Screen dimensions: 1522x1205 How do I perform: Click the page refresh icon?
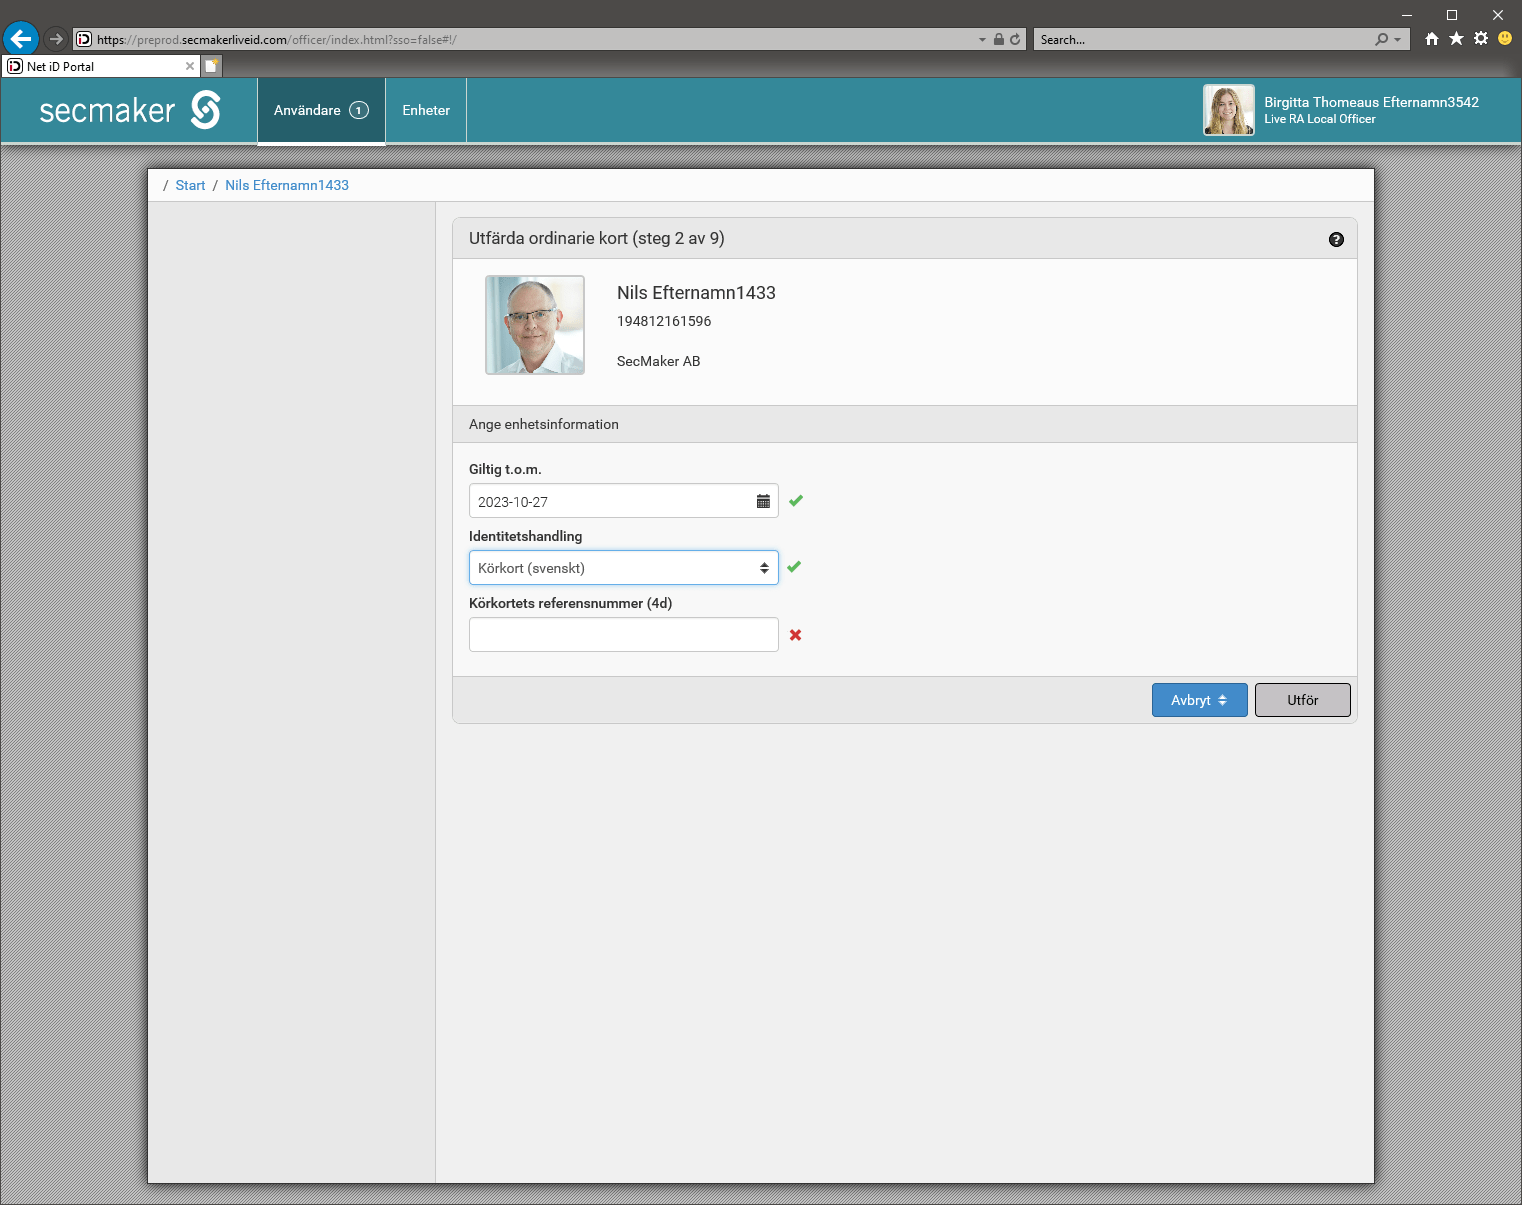point(1015,39)
